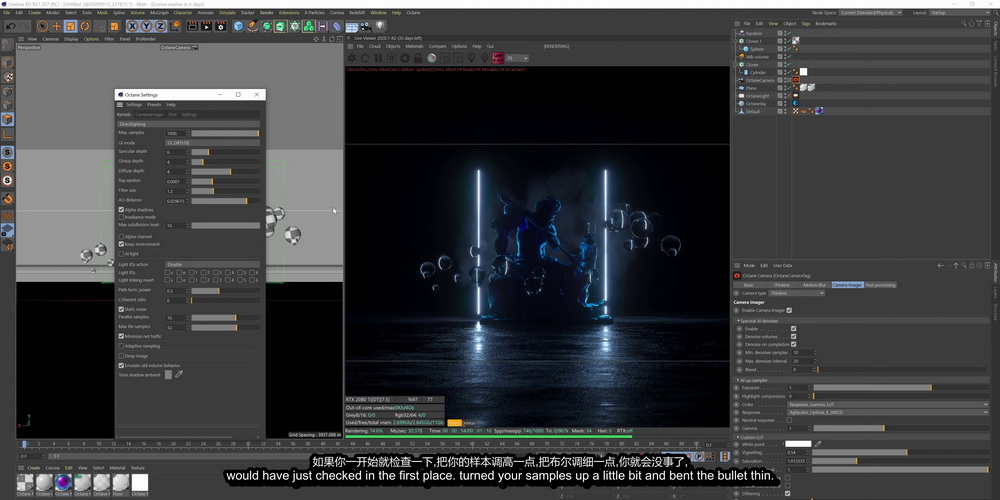Select the Live Selection tool
Screen dimensions: 1000x500
coord(42,26)
